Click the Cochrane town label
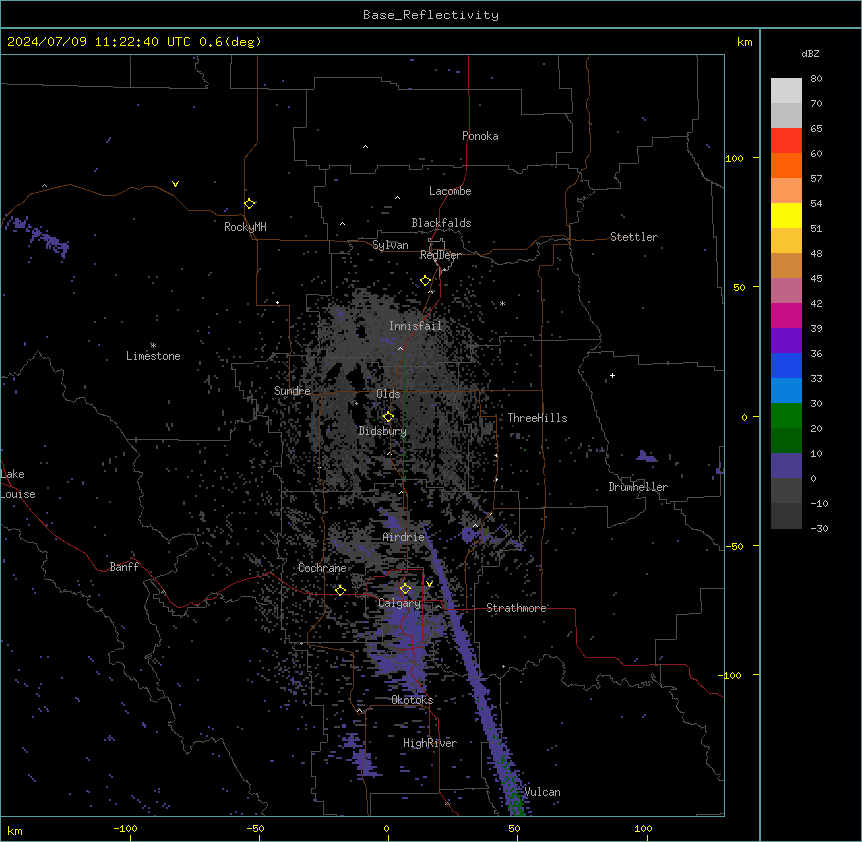This screenshot has width=862, height=842. pyautogui.click(x=322, y=568)
